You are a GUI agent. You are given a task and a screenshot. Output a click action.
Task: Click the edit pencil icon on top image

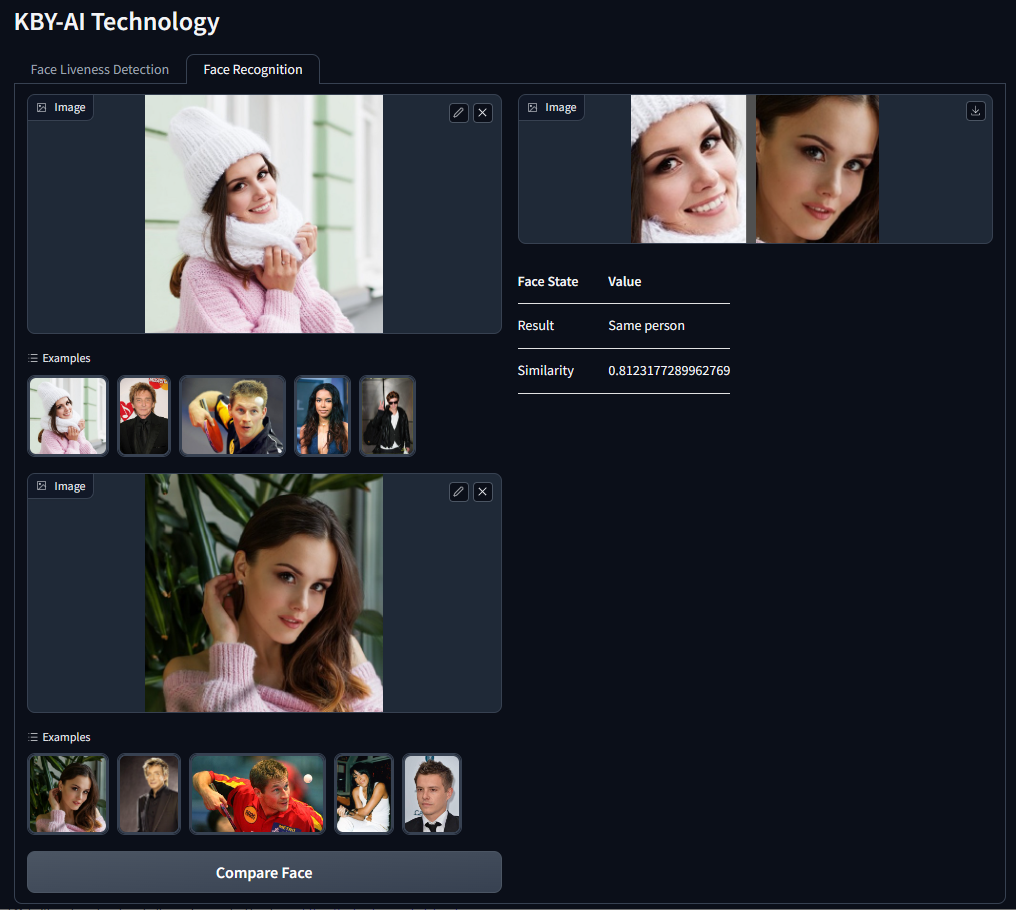point(458,113)
